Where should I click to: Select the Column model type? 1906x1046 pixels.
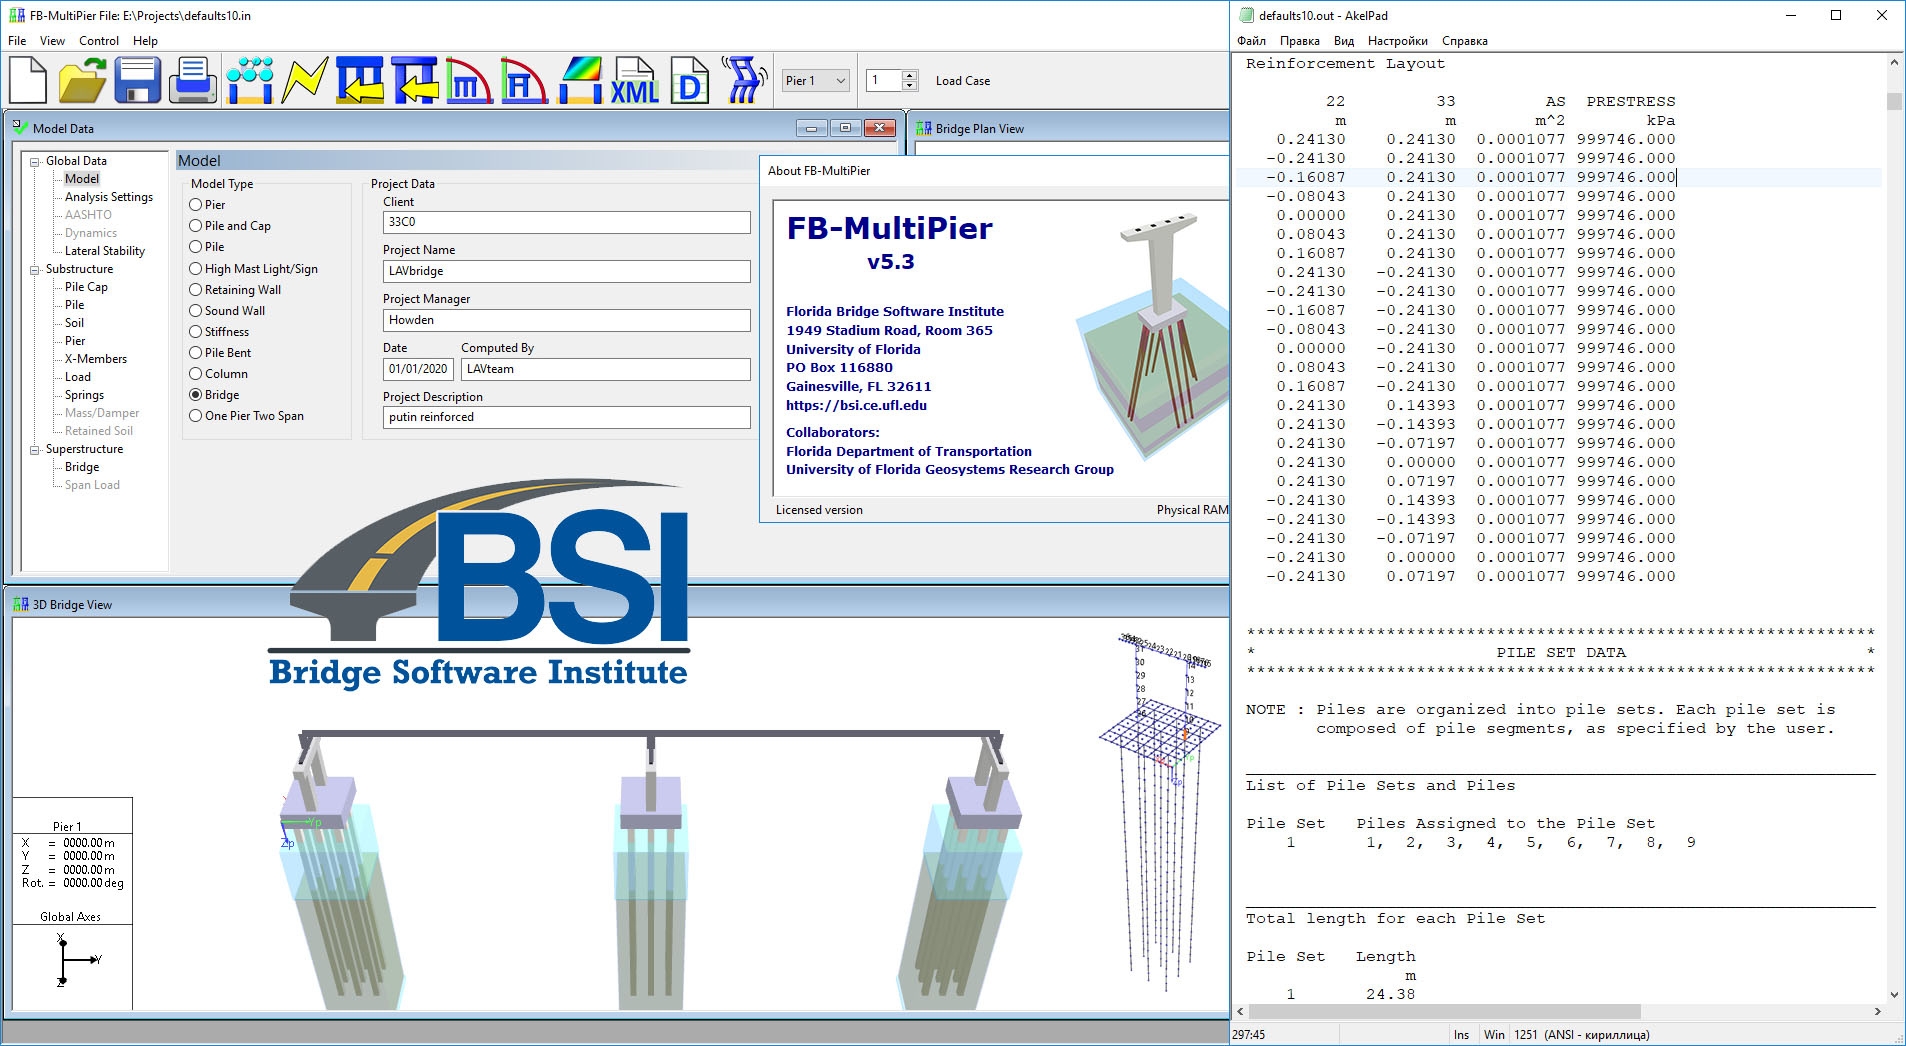[x=196, y=373]
